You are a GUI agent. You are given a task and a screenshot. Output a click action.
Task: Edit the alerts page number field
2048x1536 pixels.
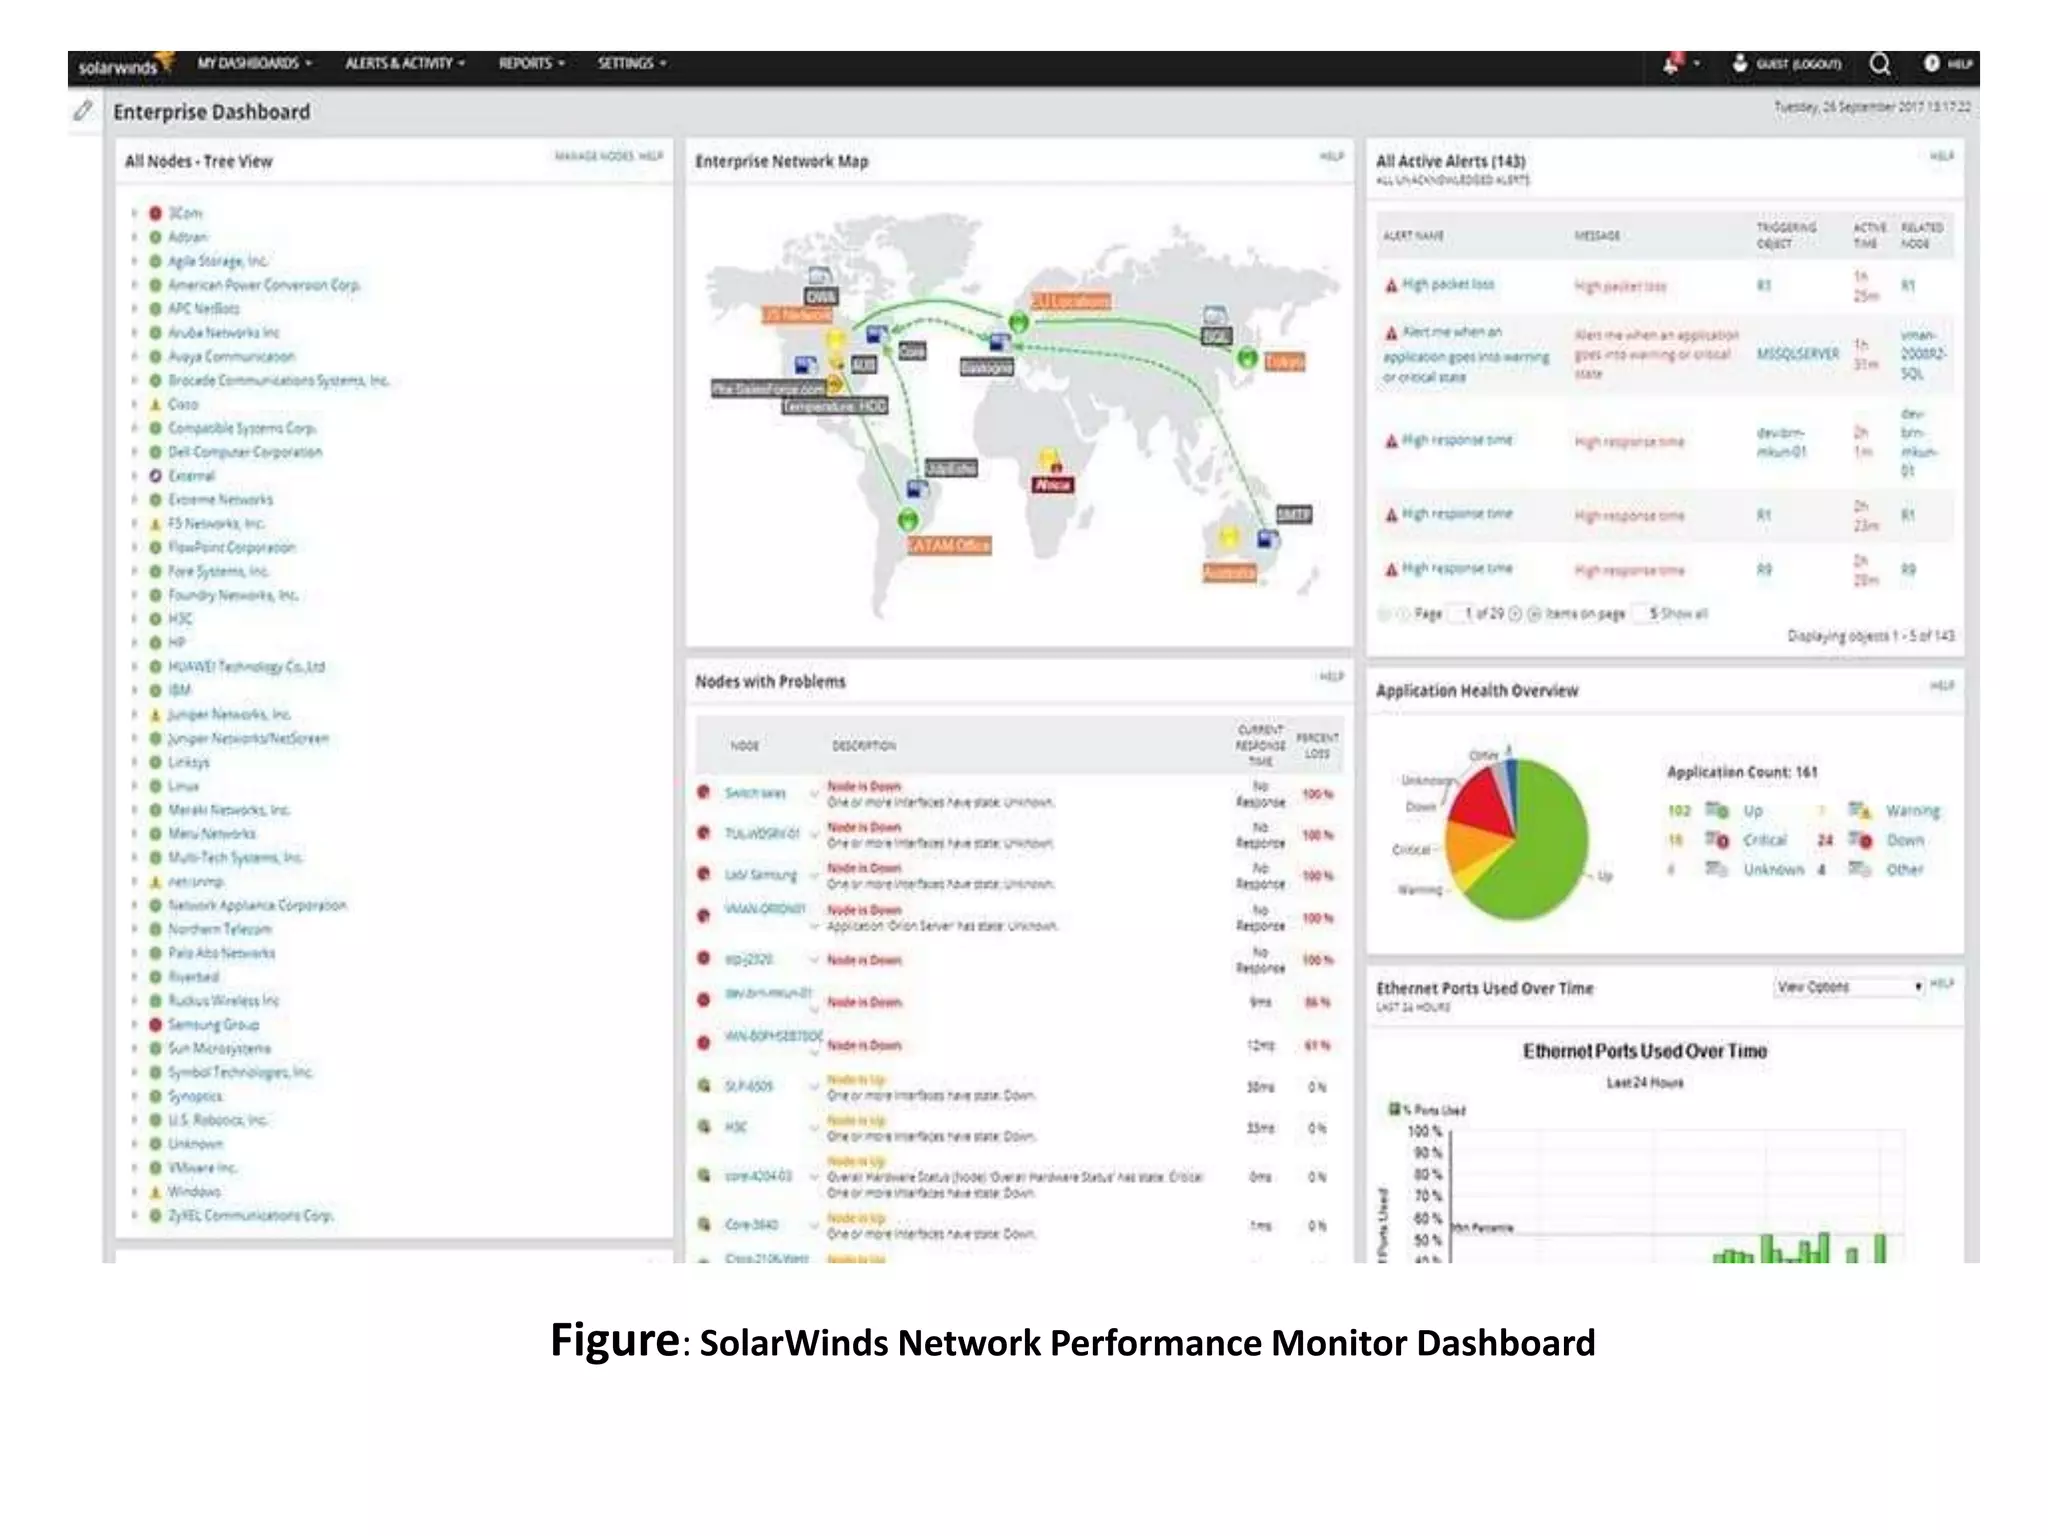click(1462, 613)
